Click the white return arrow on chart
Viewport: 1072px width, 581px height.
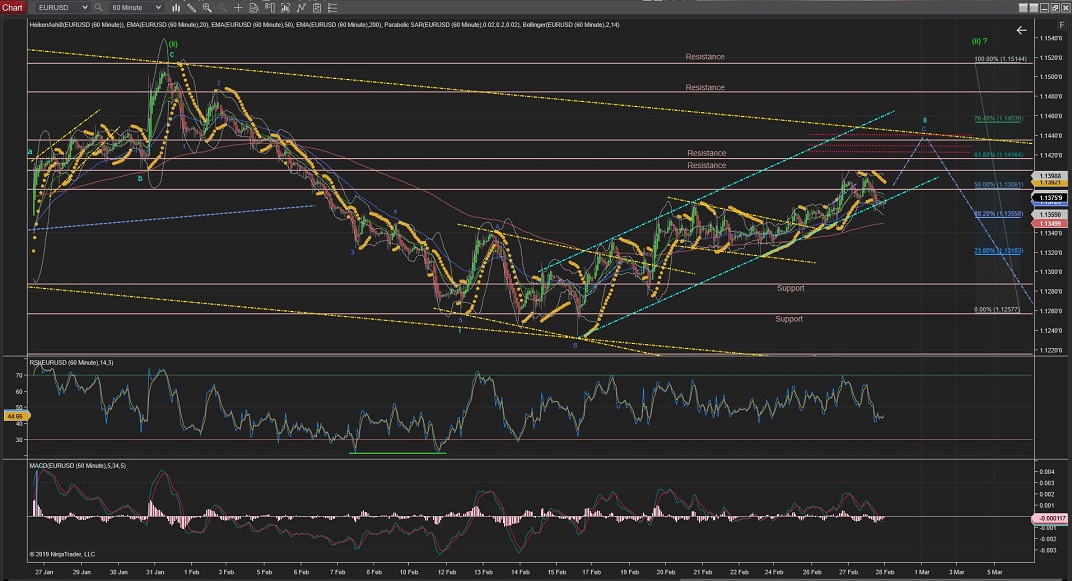(x=1021, y=31)
